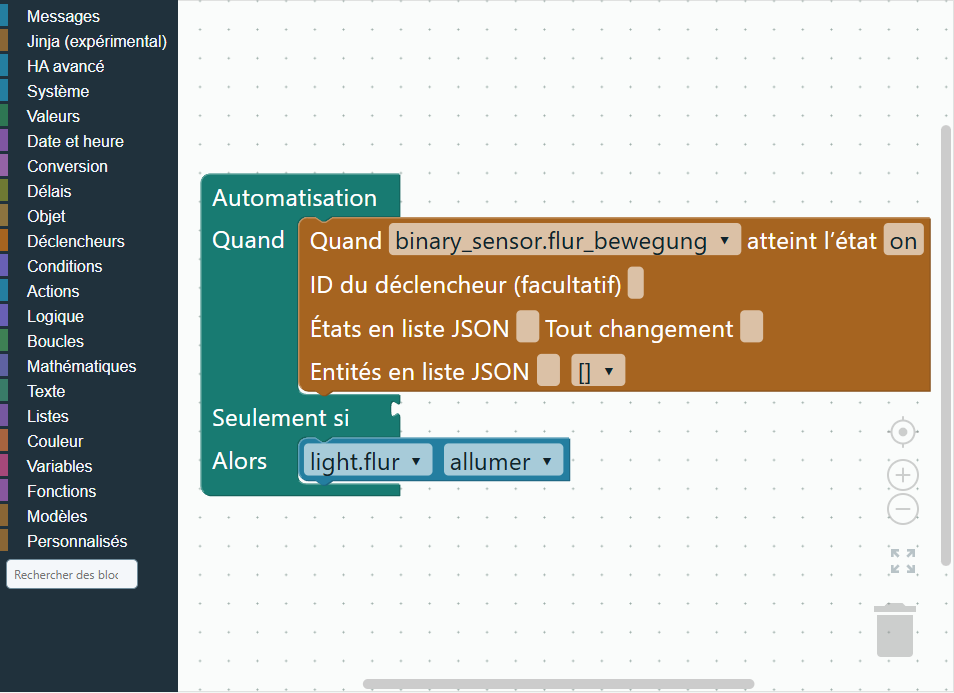Open the Objet category
The width and height of the screenshot is (954, 693).
click(89, 216)
